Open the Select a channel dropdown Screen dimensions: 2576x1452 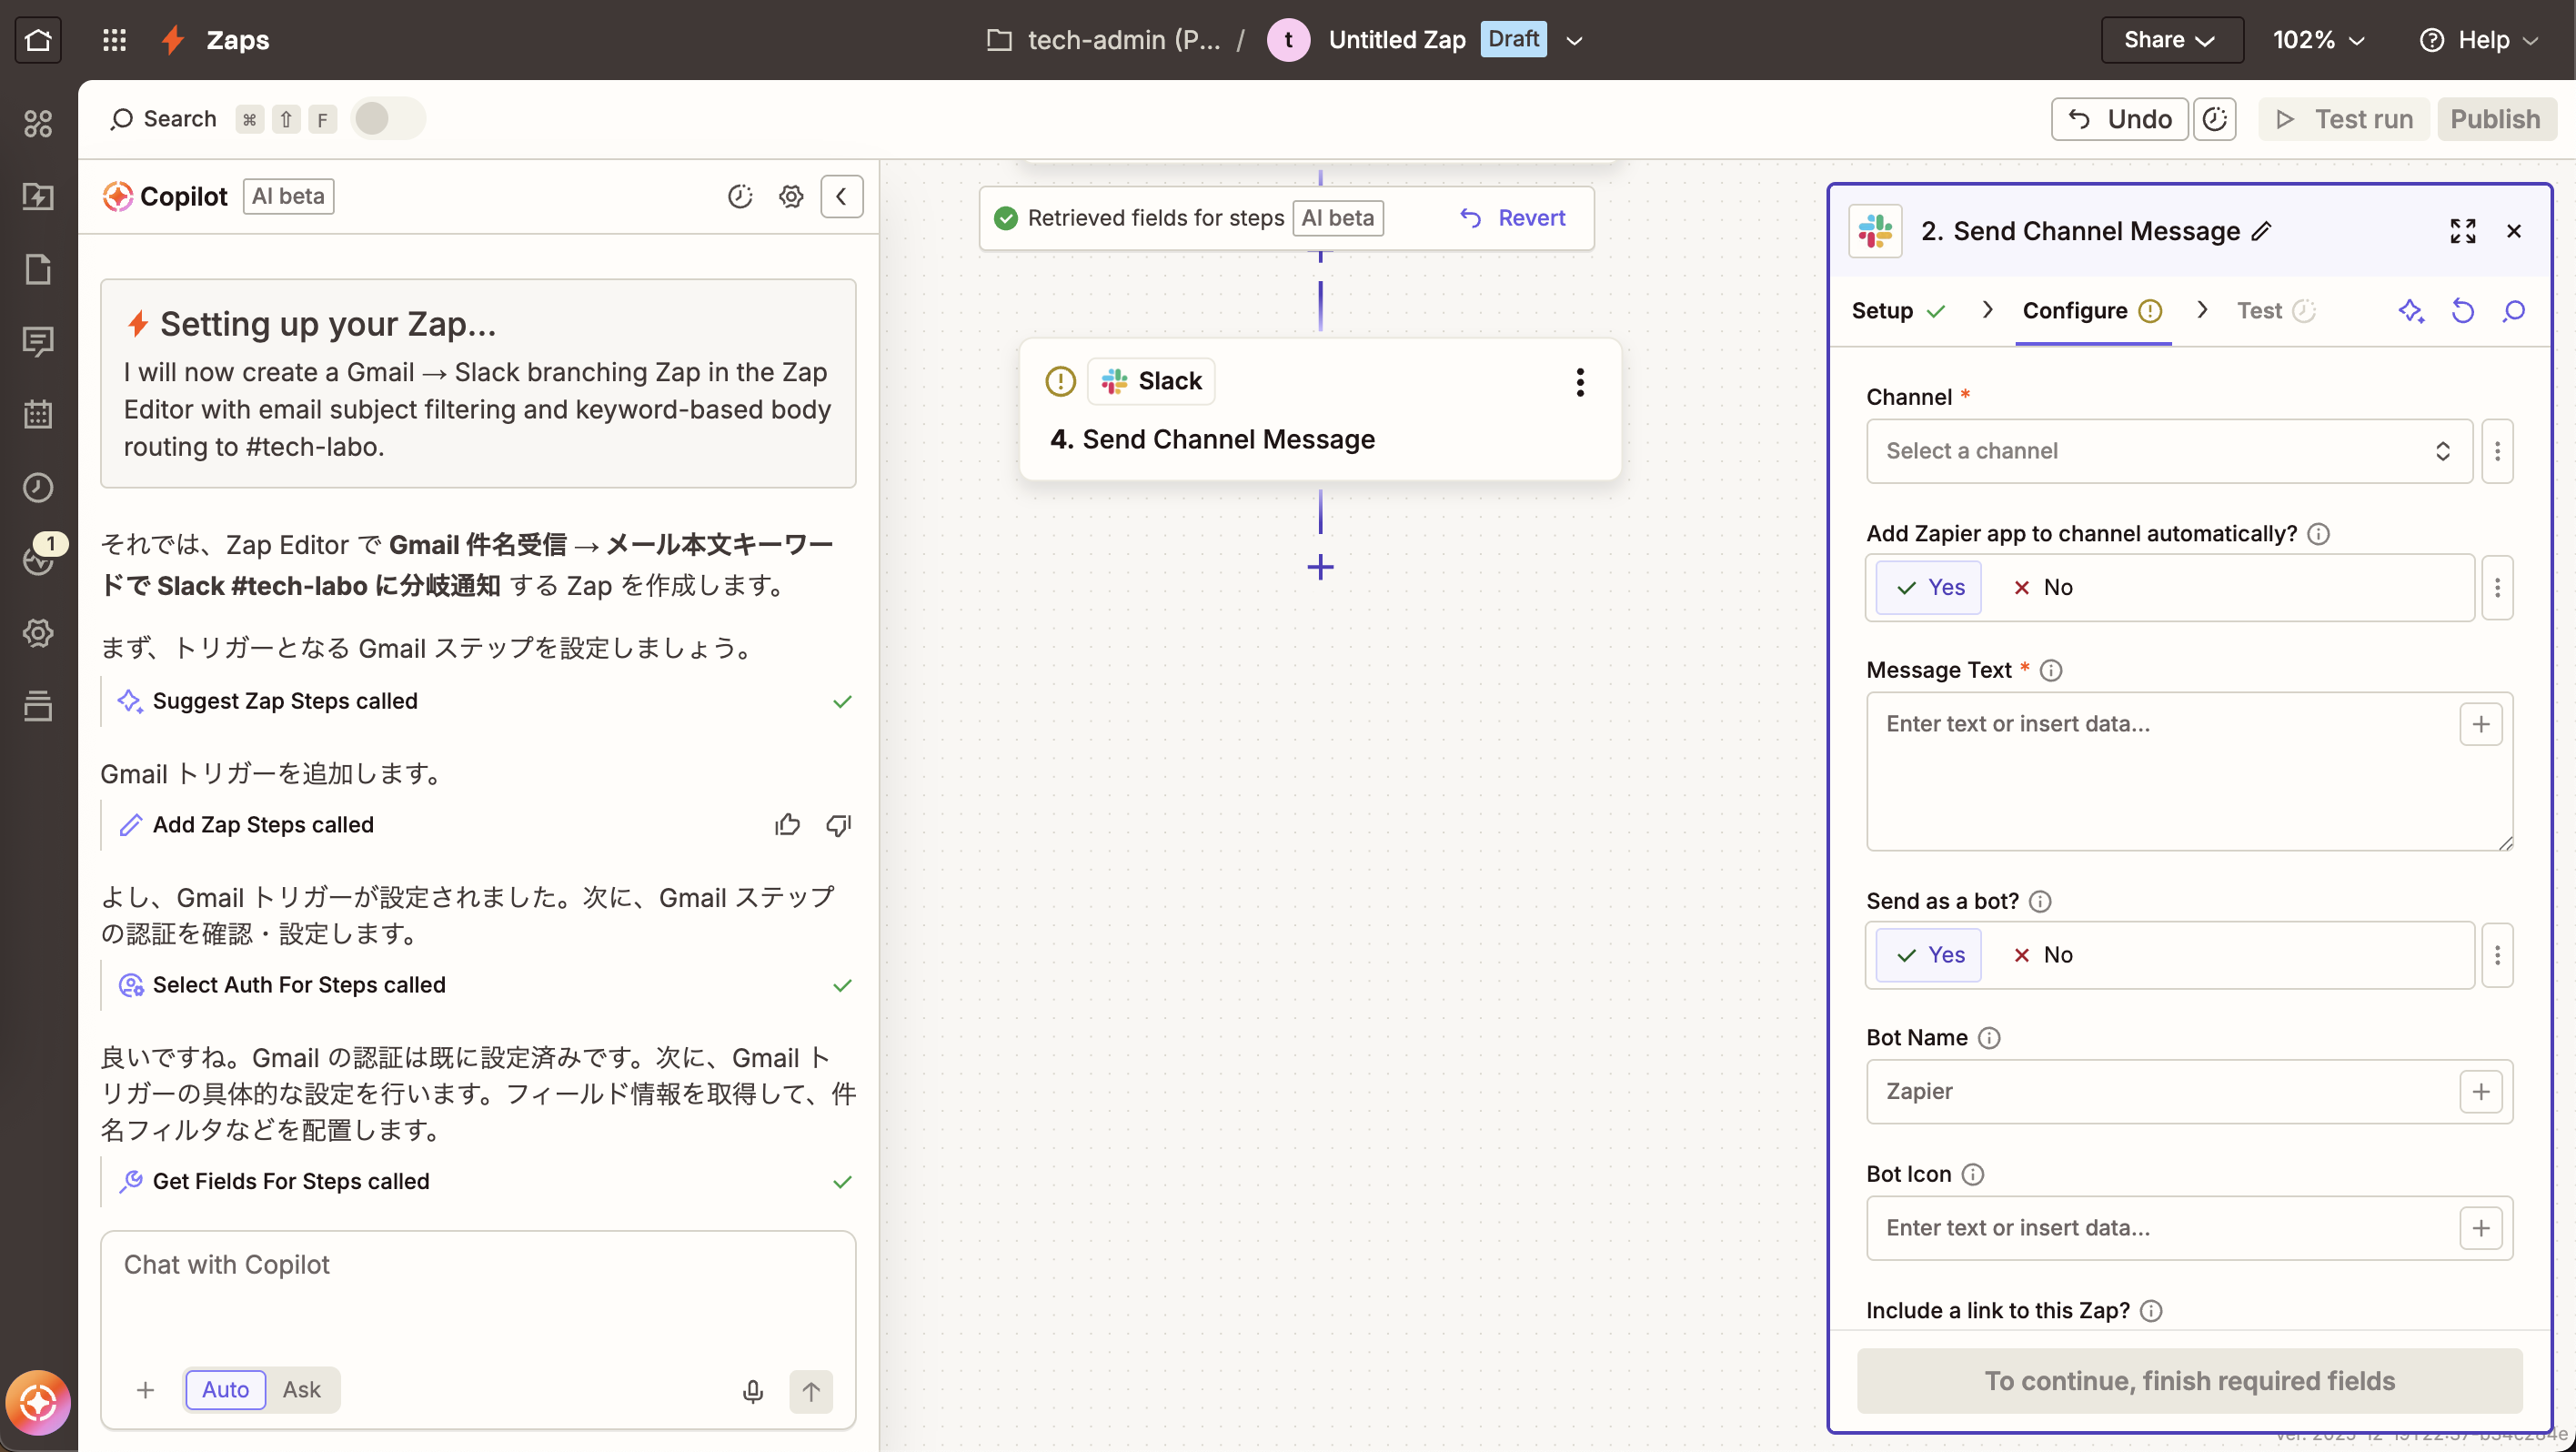coord(2167,451)
